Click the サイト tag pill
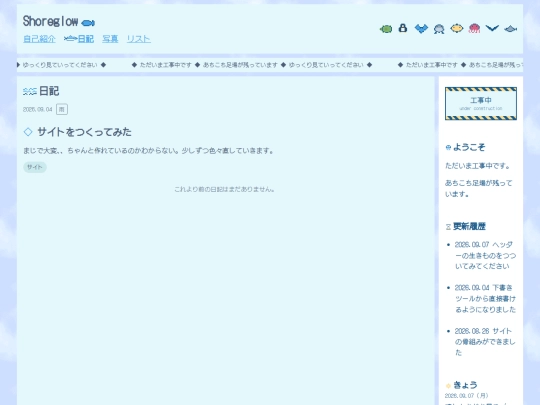This screenshot has width=540, height=405. point(35,167)
